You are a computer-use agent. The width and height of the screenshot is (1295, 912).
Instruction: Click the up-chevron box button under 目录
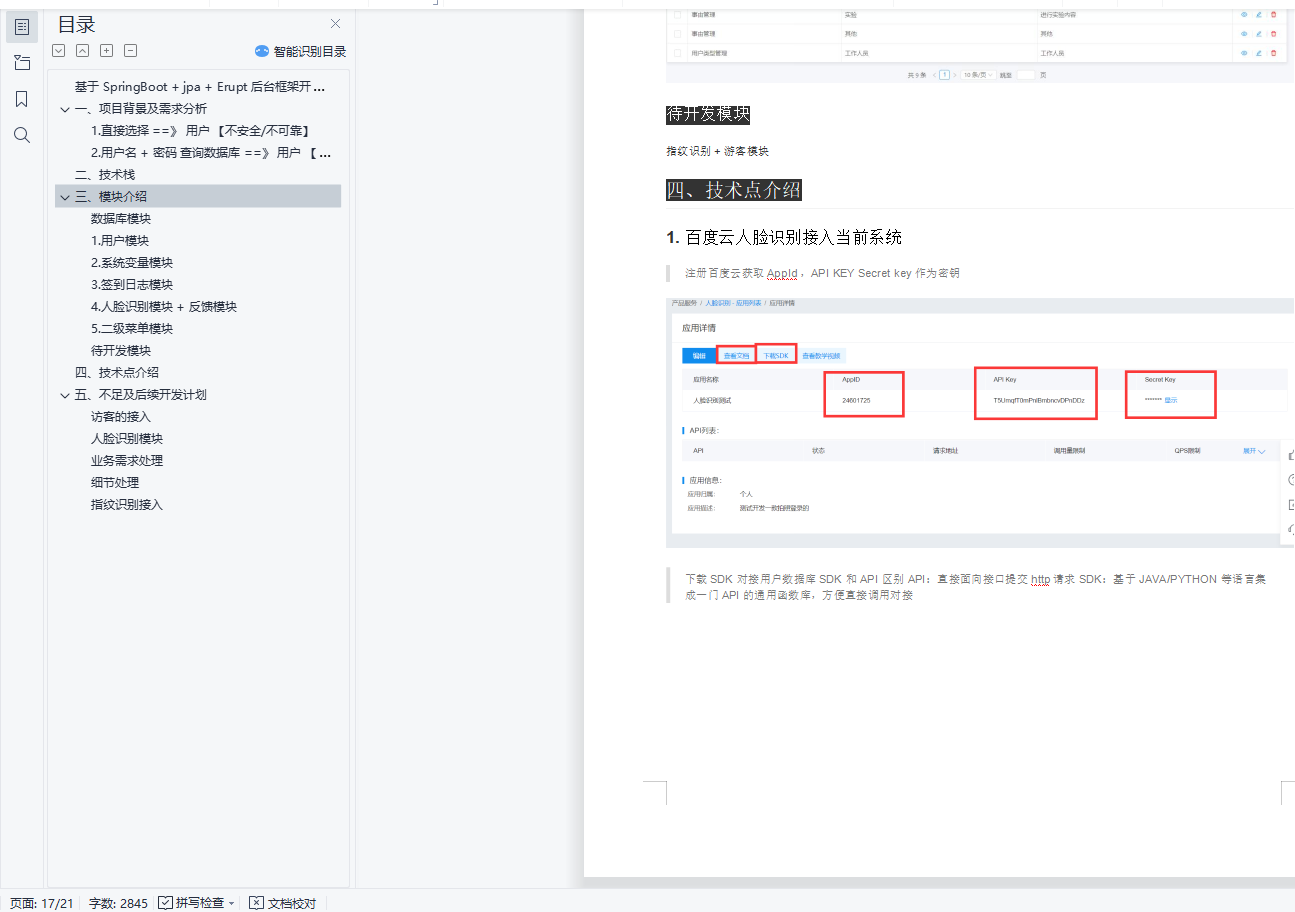click(83, 51)
